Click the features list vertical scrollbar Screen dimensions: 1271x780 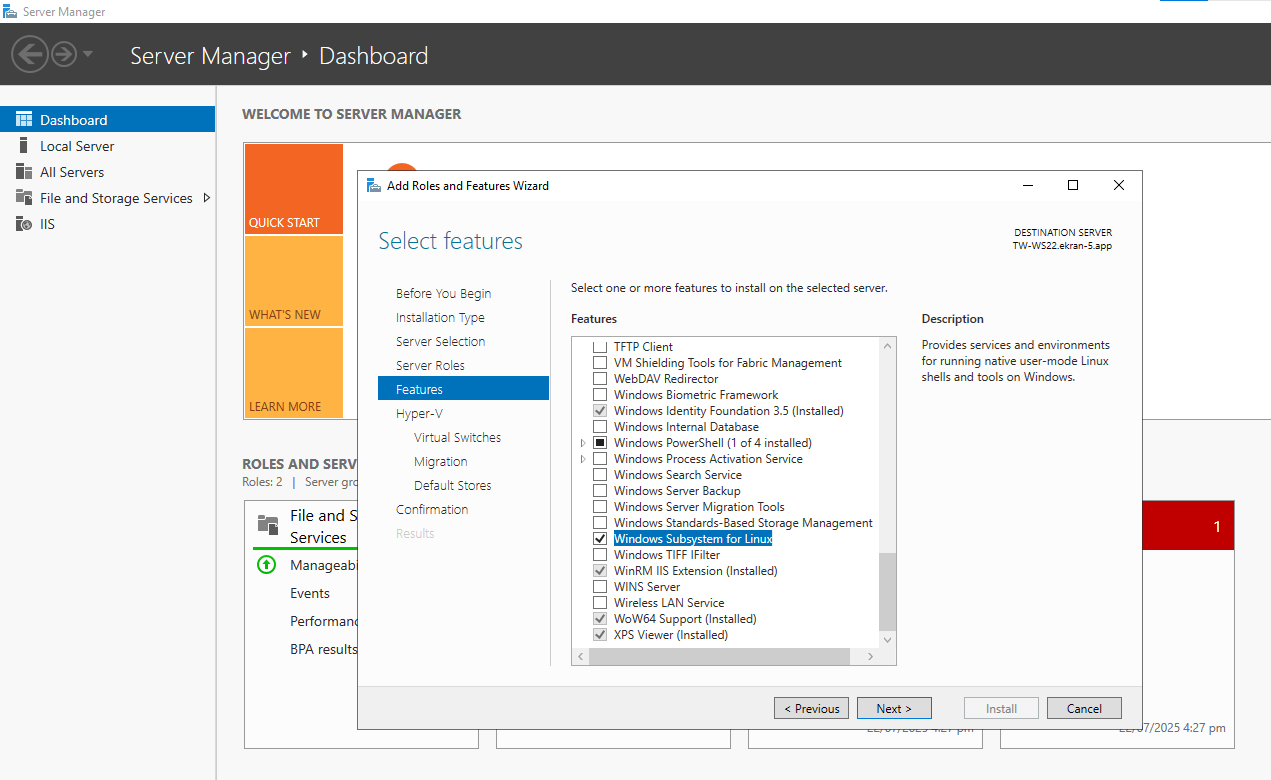coord(887,590)
